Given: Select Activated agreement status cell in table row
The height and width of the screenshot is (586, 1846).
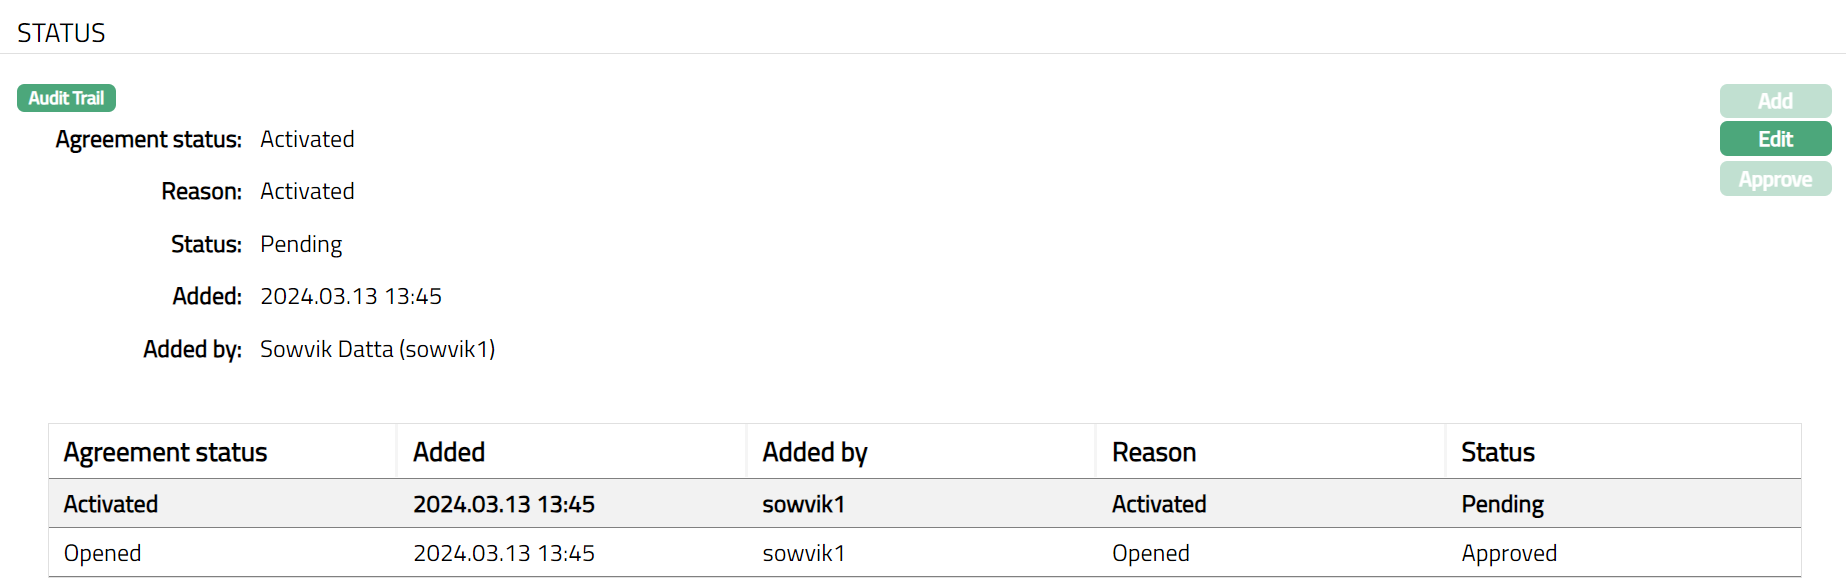Looking at the screenshot, I should pyautogui.click(x=110, y=504).
